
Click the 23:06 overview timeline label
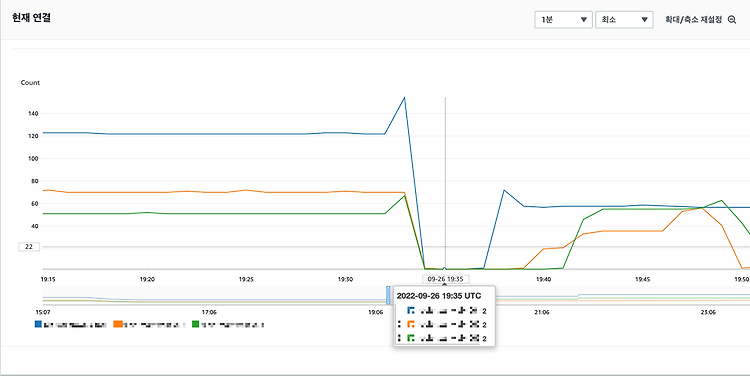coord(708,312)
